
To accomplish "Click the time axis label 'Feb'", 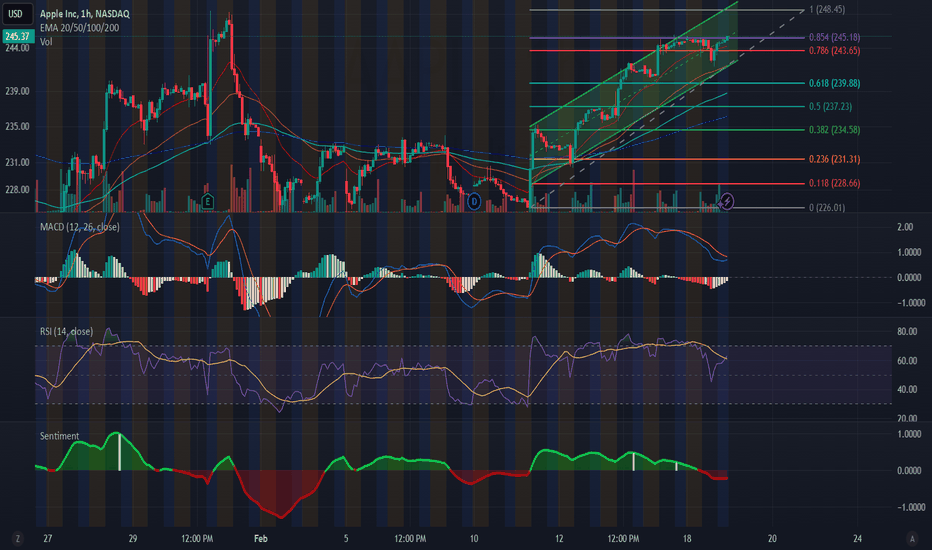I will pos(260,539).
